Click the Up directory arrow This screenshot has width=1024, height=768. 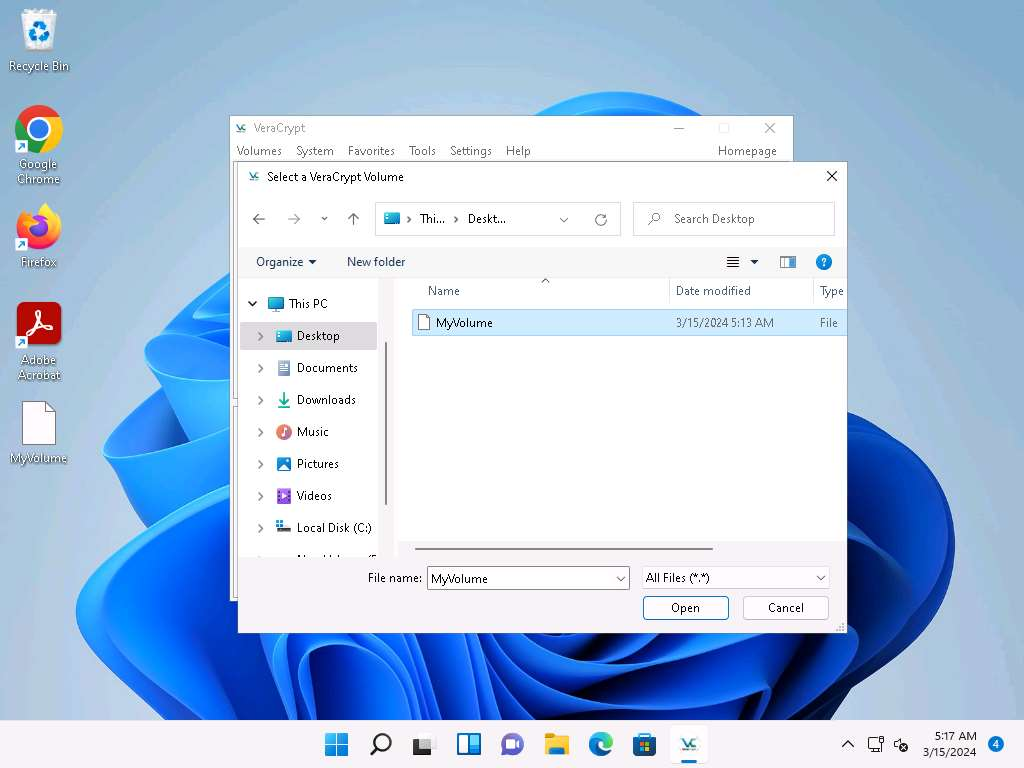pos(353,219)
